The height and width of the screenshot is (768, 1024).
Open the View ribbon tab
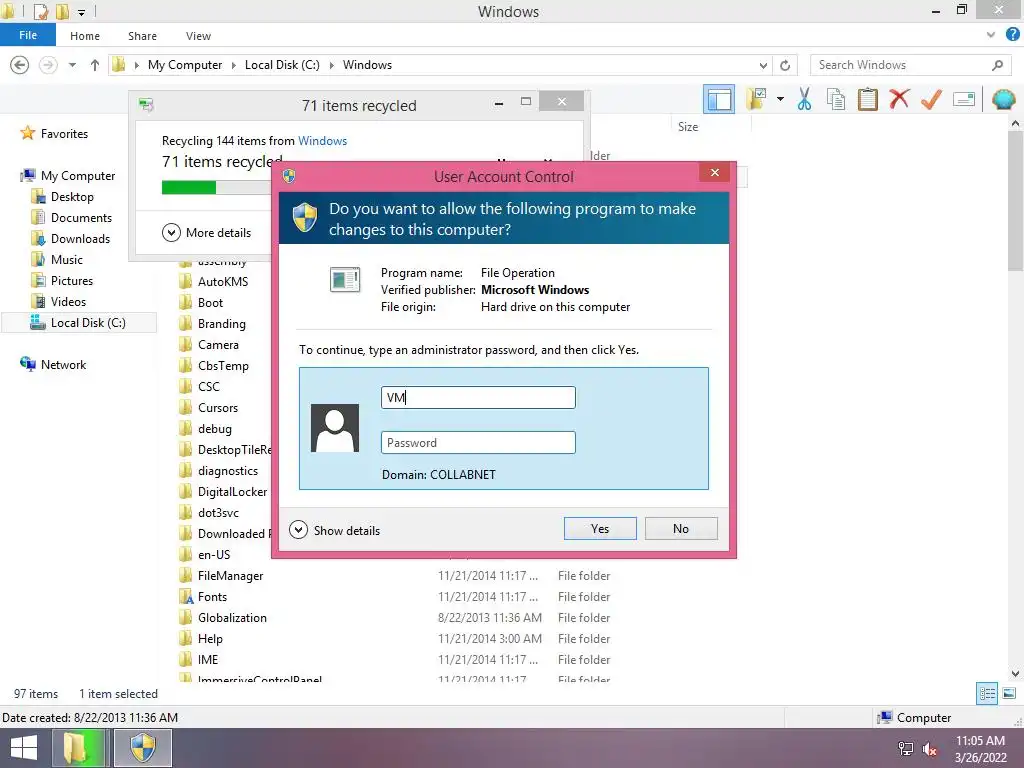[198, 36]
